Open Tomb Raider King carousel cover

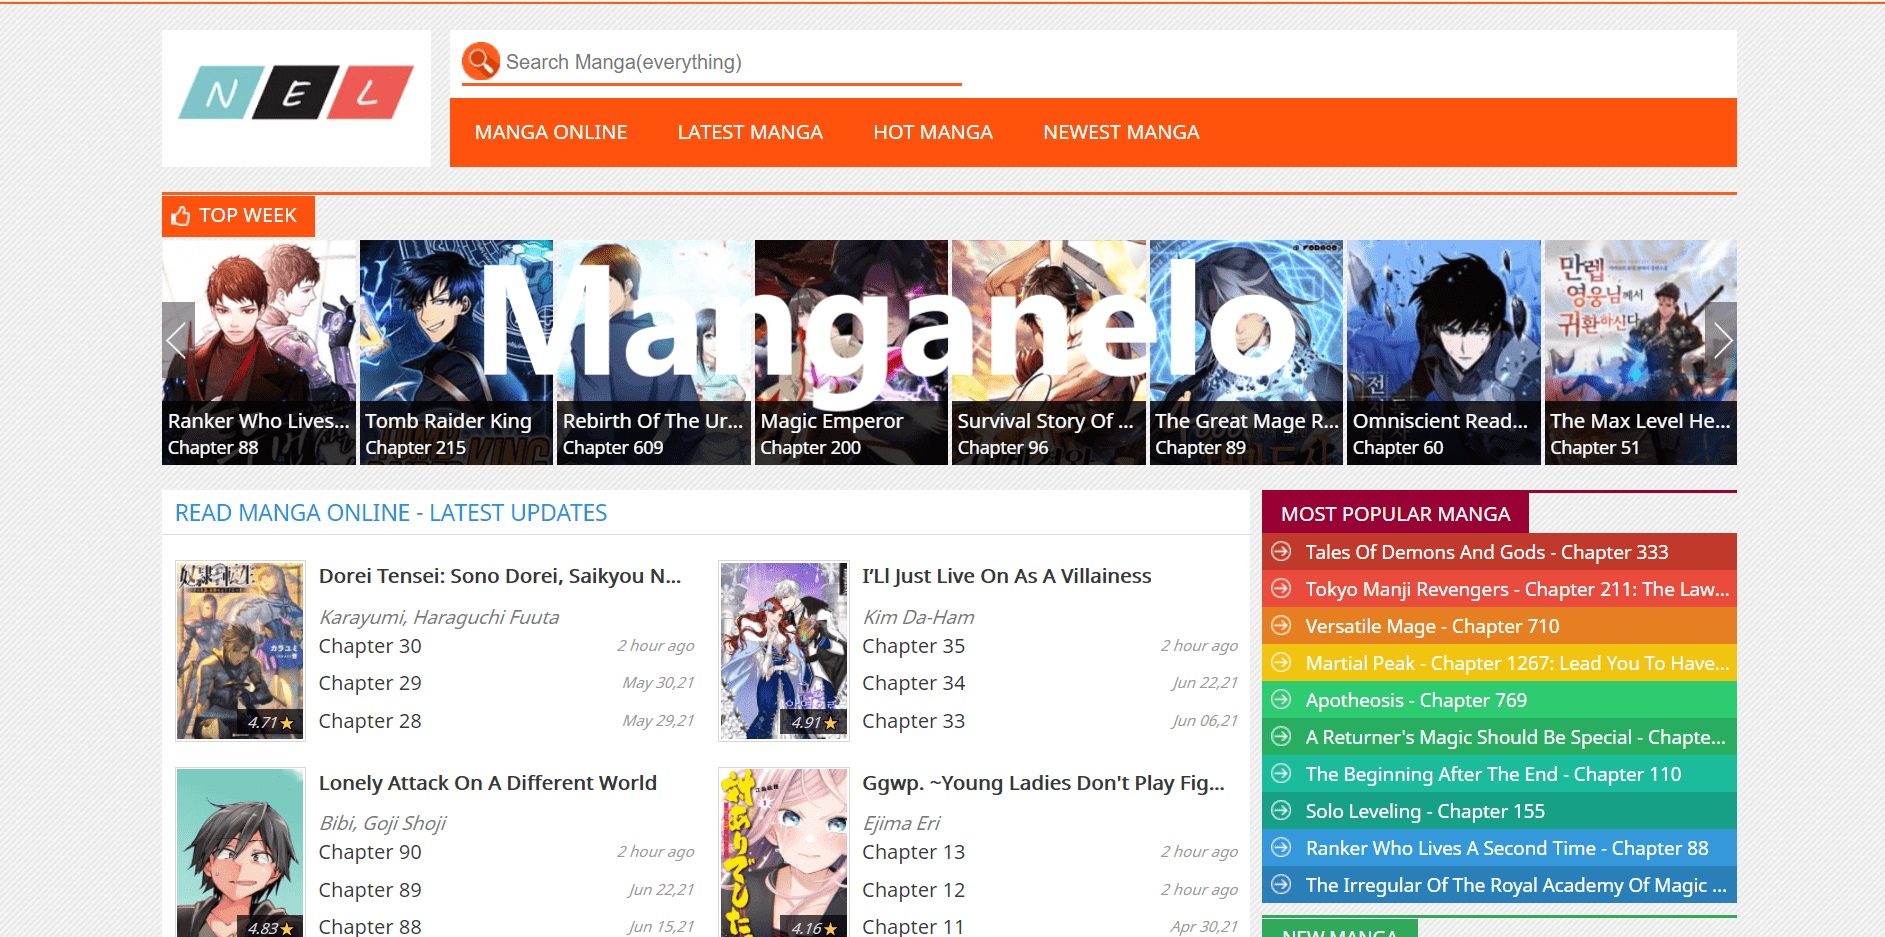click(456, 352)
